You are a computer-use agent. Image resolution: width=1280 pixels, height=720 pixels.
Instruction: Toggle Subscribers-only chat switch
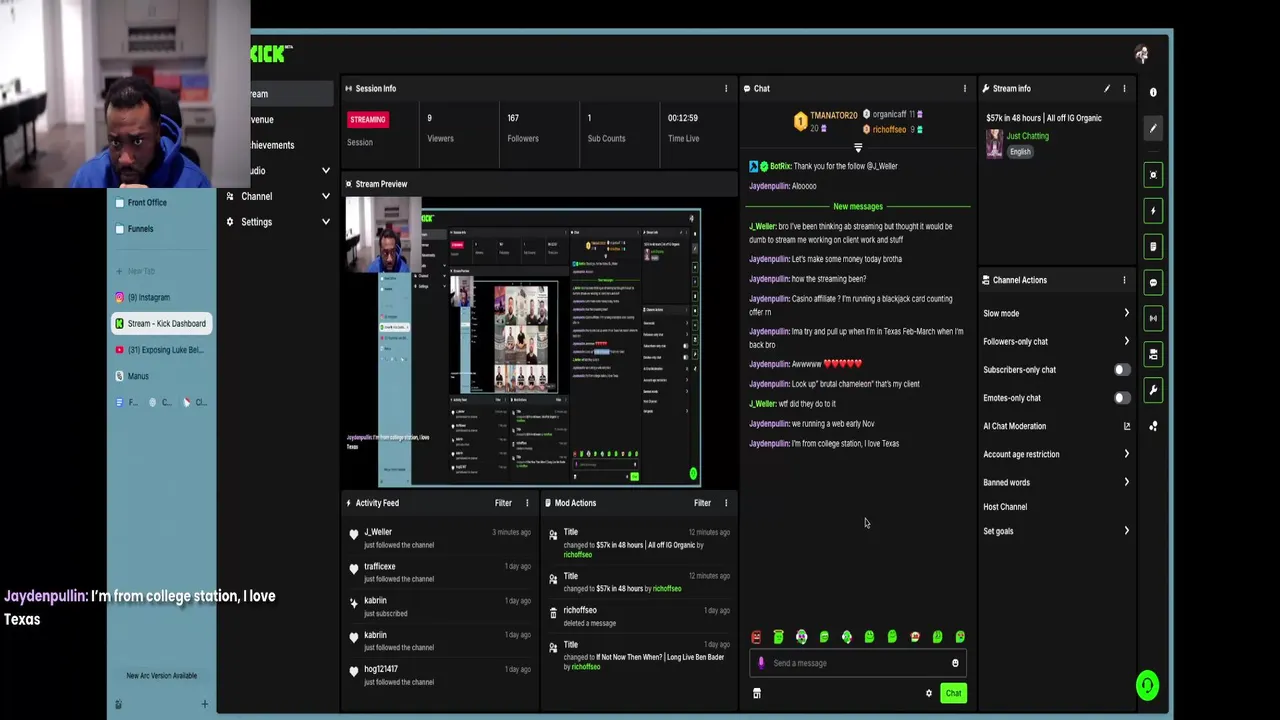(1122, 370)
